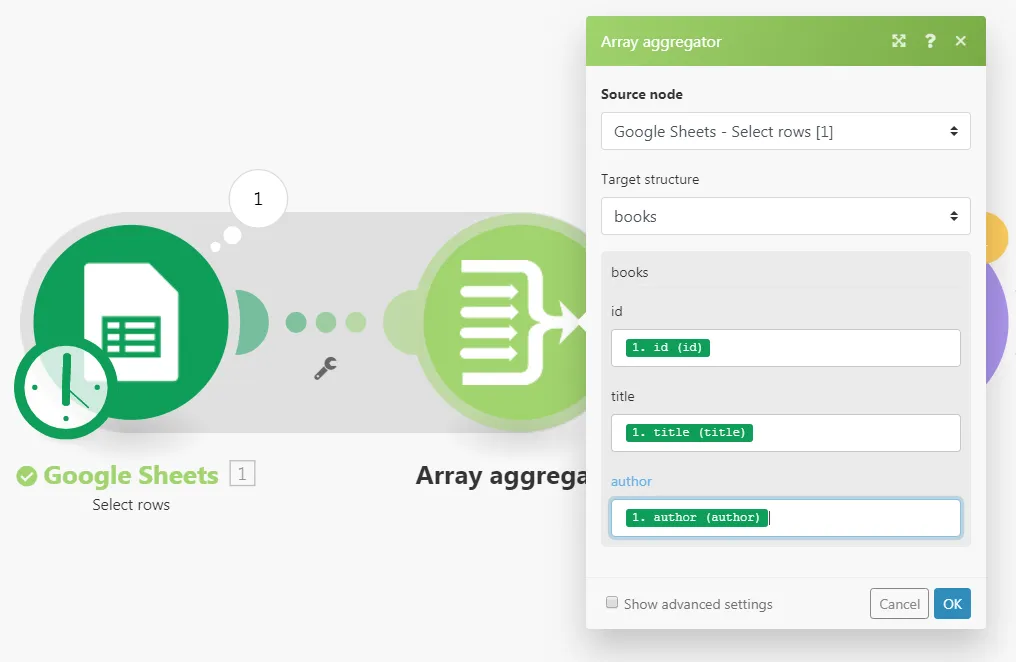The width and height of the screenshot is (1016, 662).
Task: Click the 'id' field label
Action: (616, 312)
